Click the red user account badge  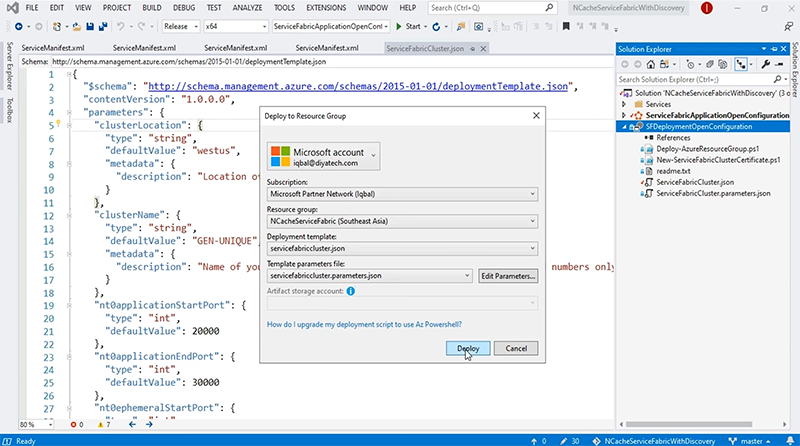click(x=707, y=8)
